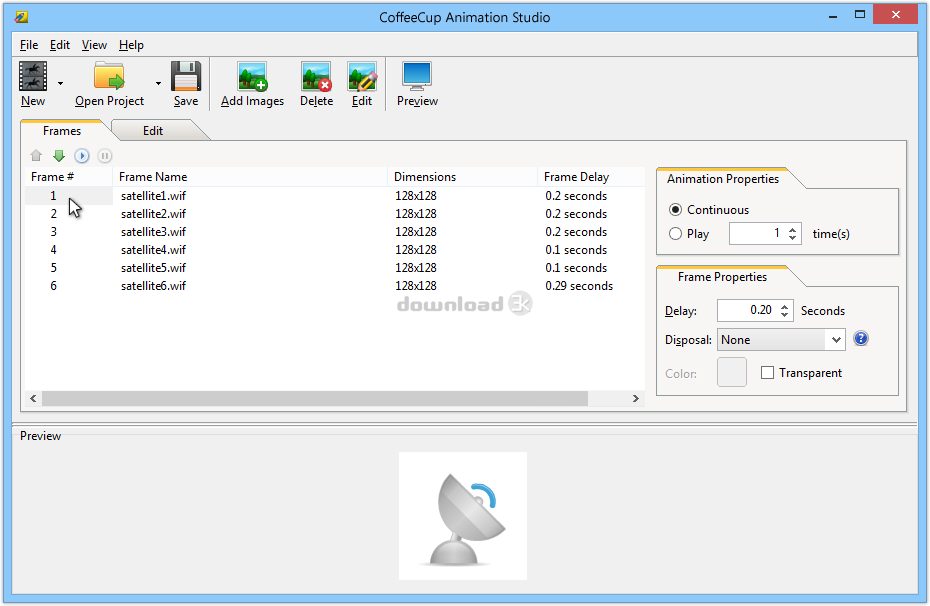Screen dimensions: 930x606
Task: Open the dropdown arrow next to New
Action: 60,84
